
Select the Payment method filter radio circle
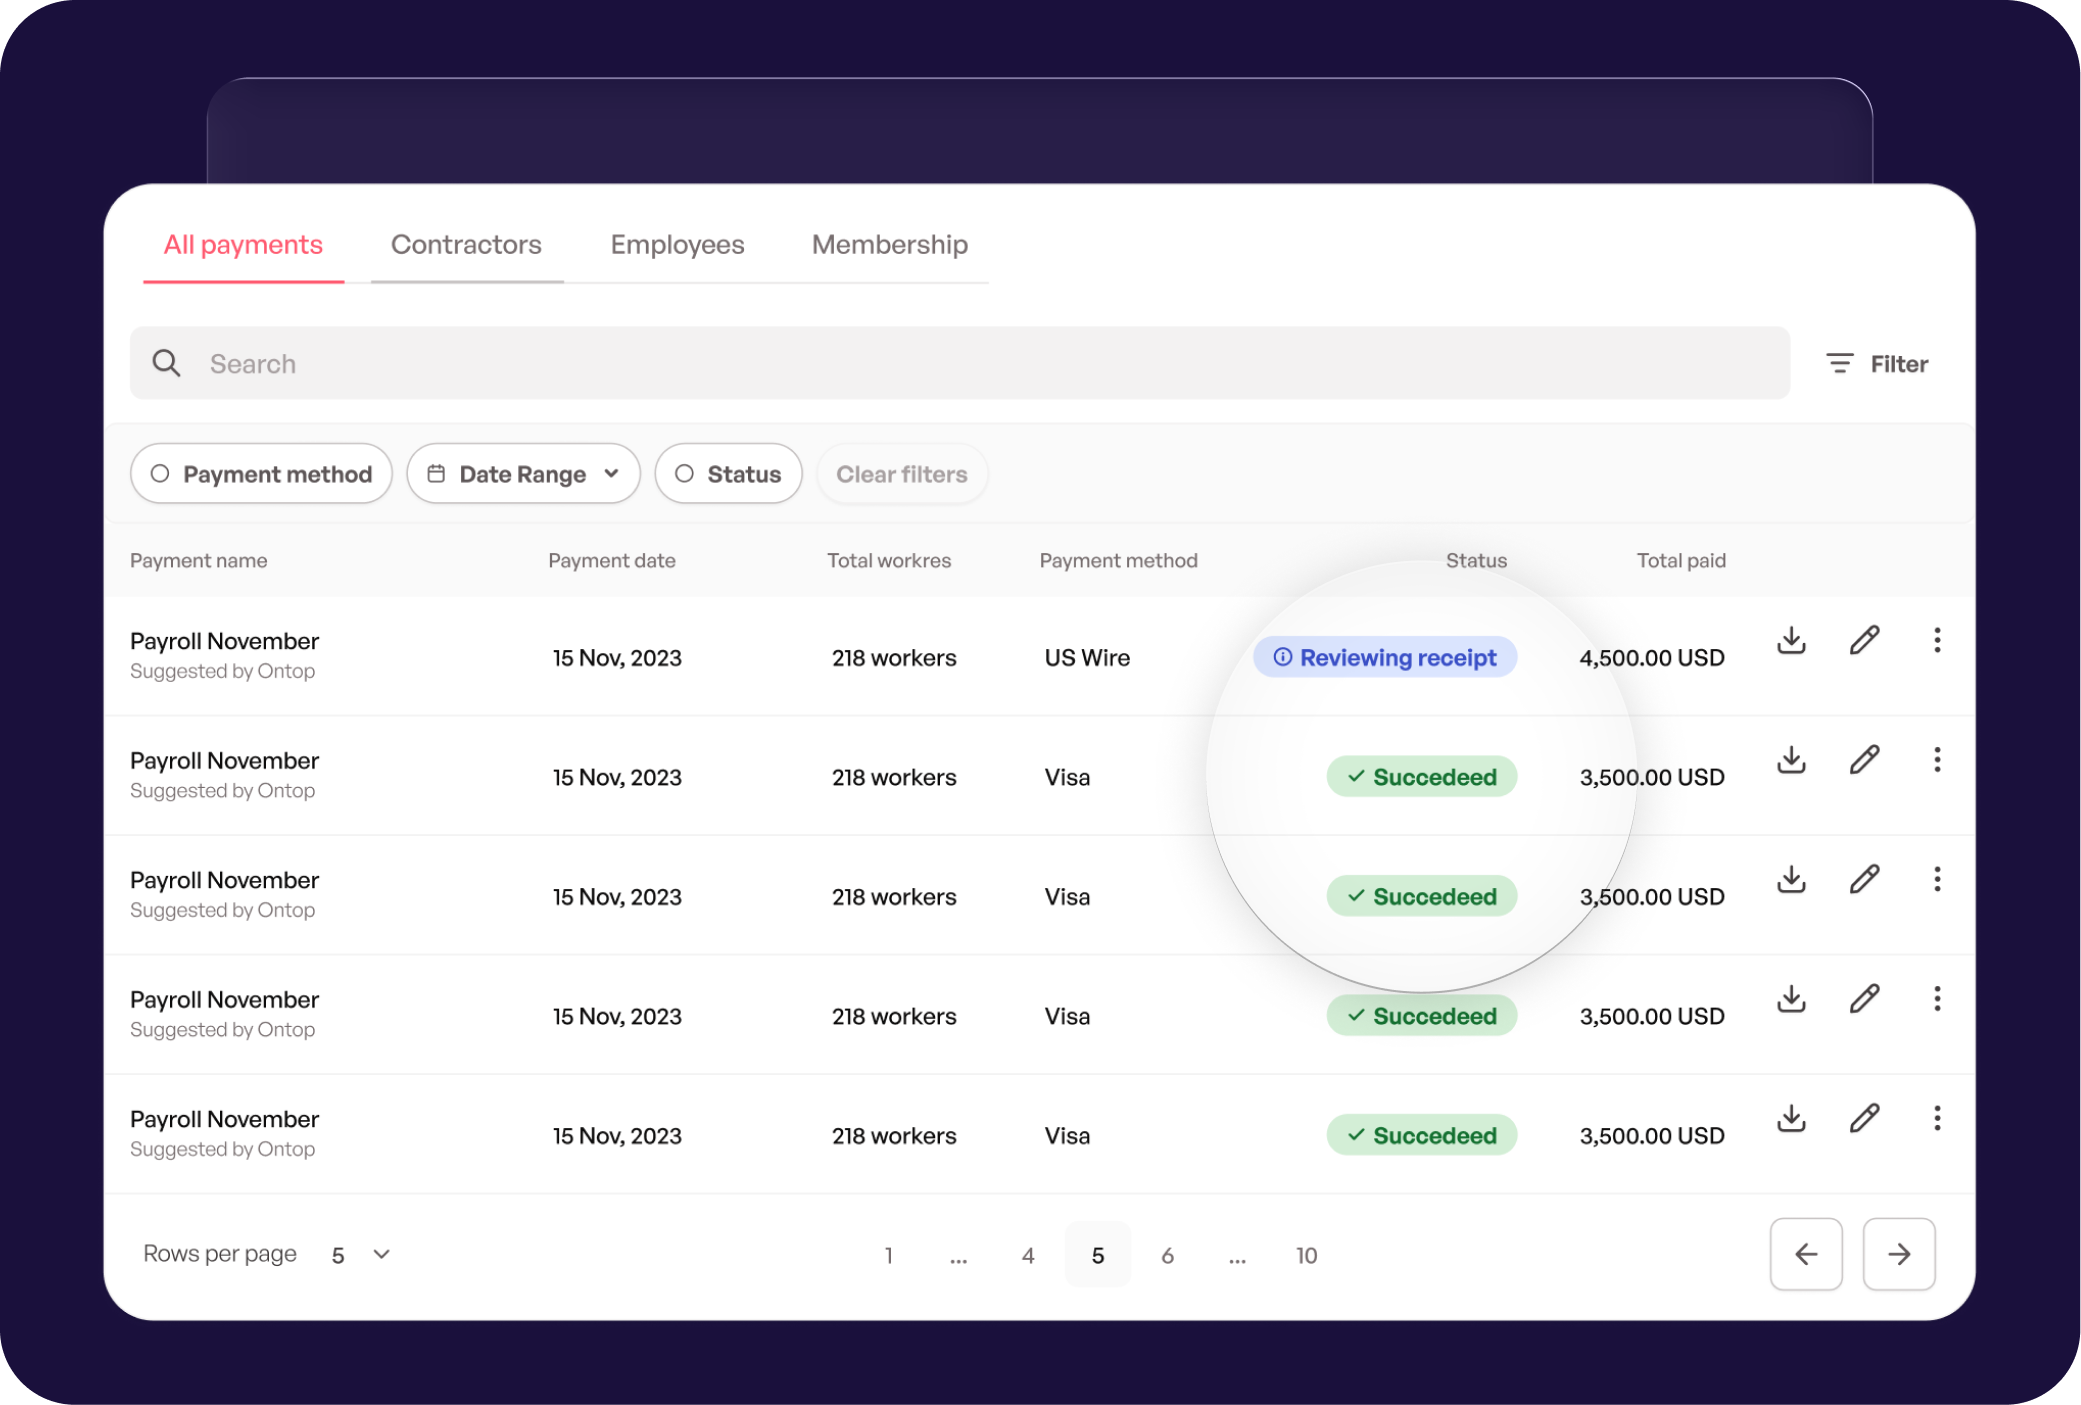point(161,473)
